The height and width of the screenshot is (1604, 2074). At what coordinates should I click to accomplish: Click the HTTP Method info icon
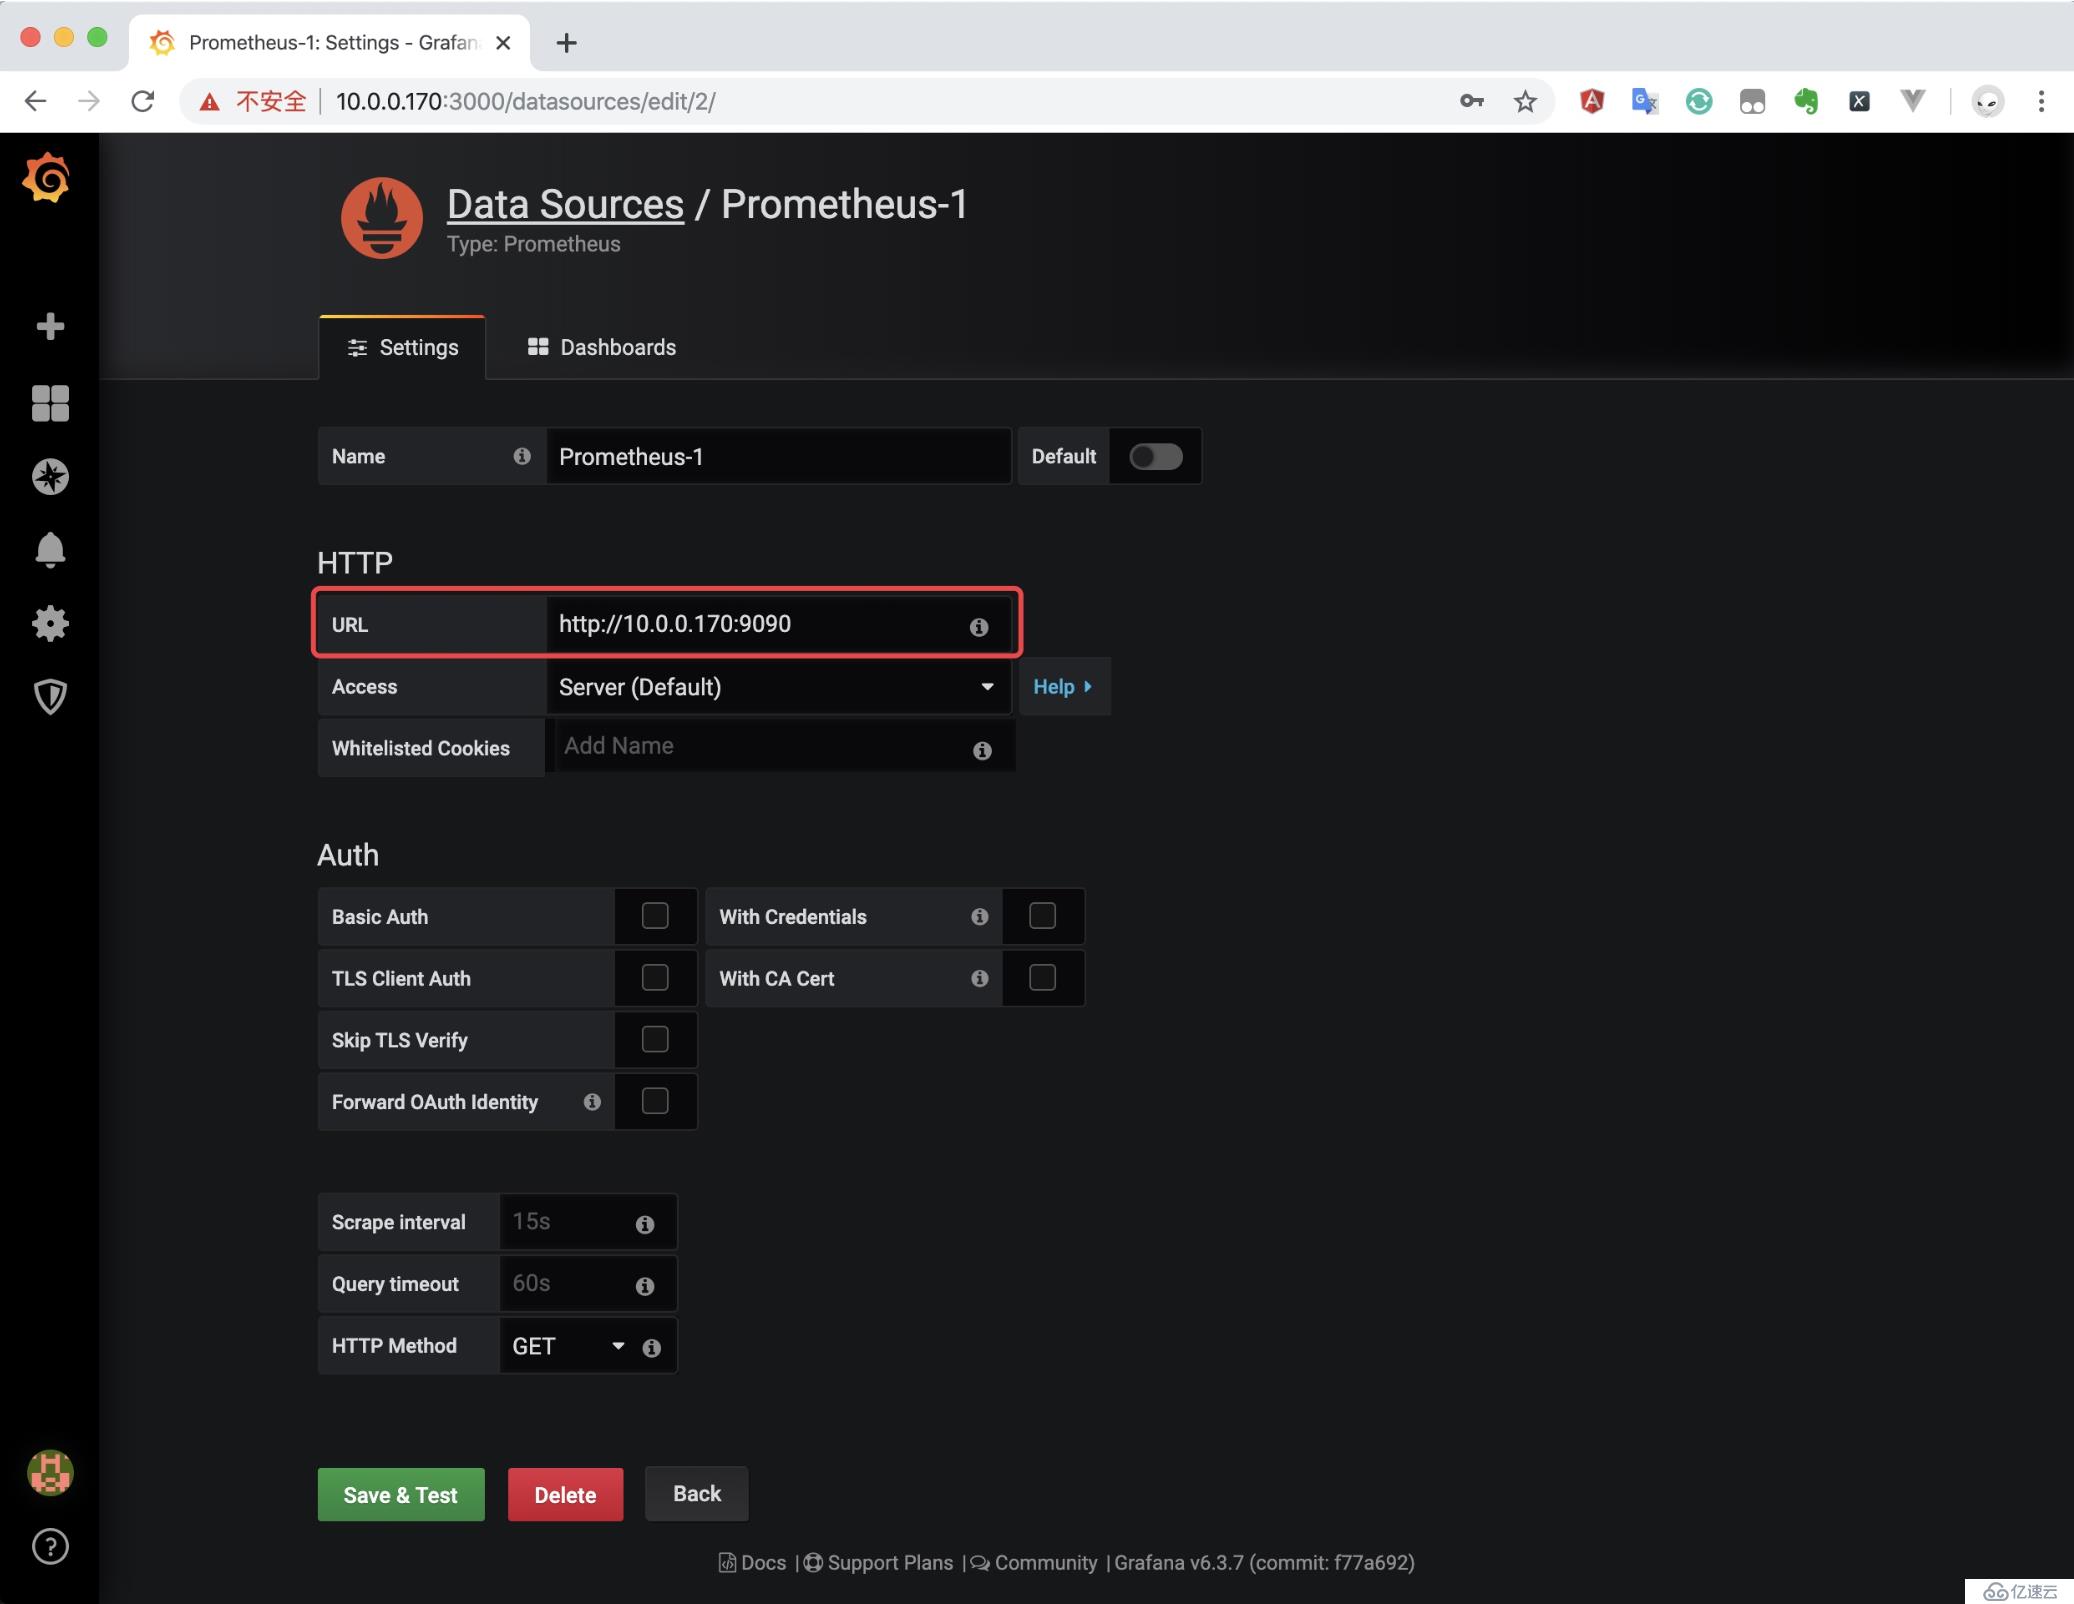pyautogui.click(x=652, y=1348)
